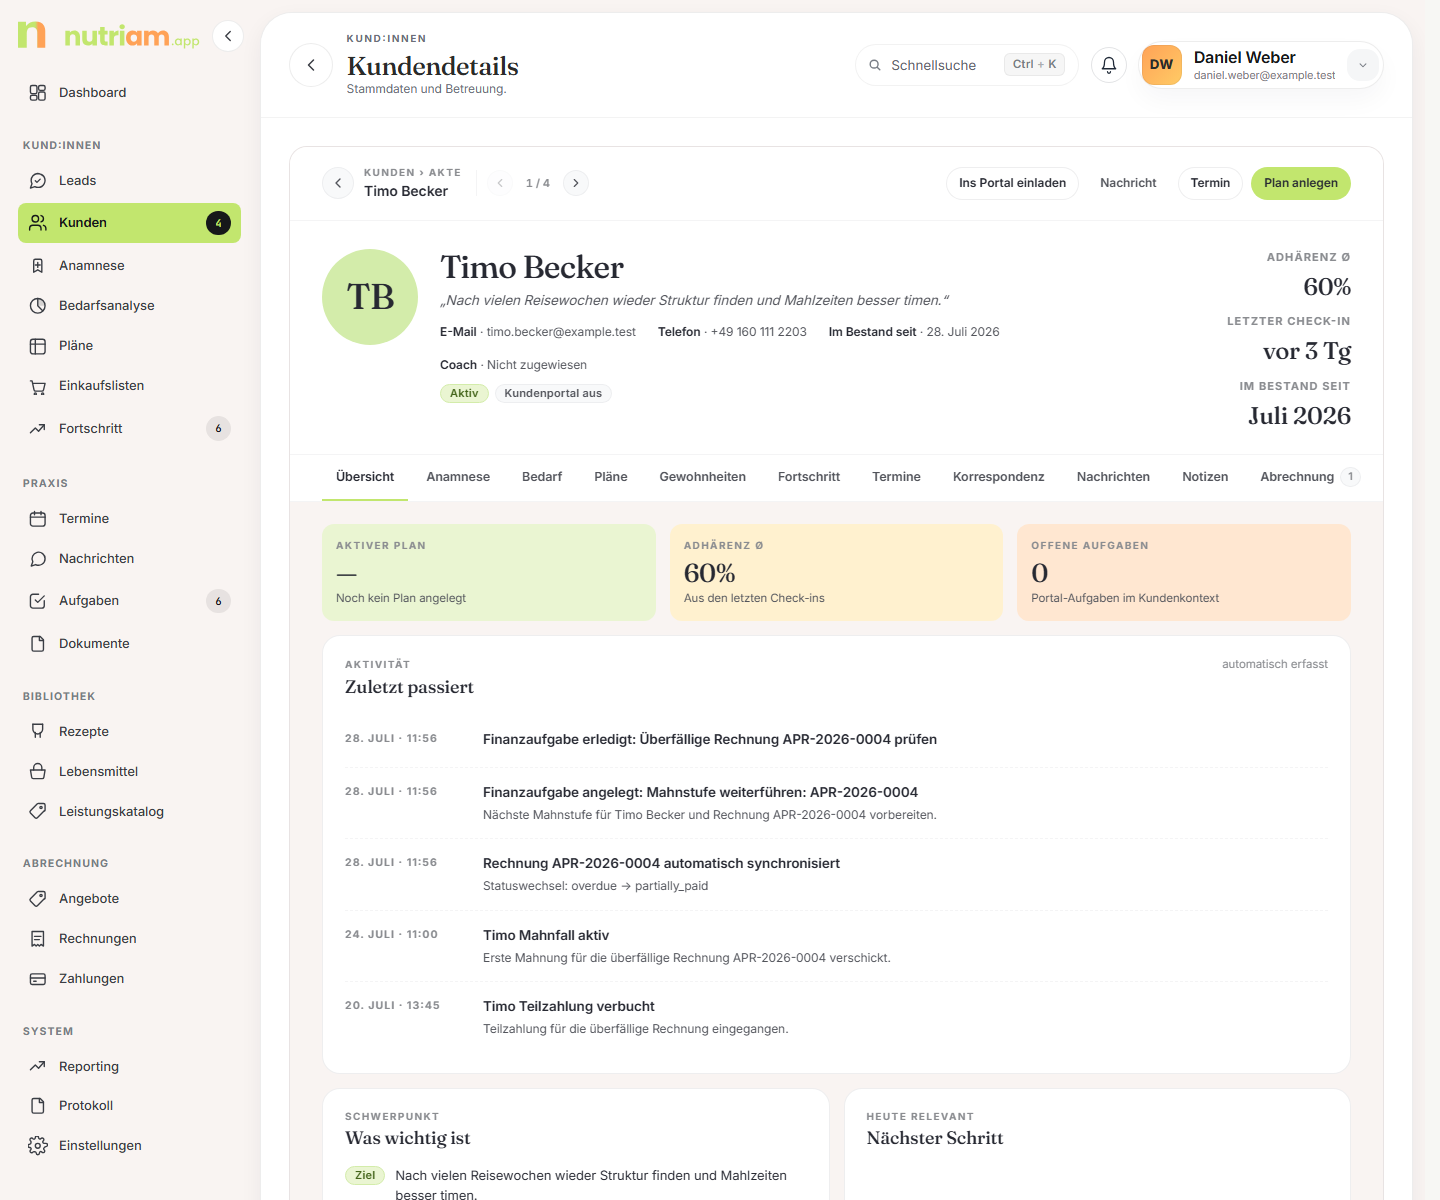
Task: Click the Kunden people icon
Action: click(x=38, y=223)
